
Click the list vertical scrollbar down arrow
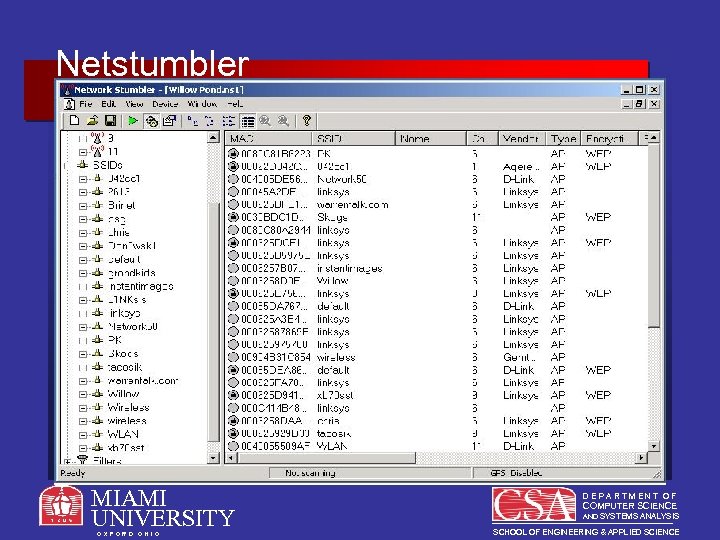coord(654,445)
